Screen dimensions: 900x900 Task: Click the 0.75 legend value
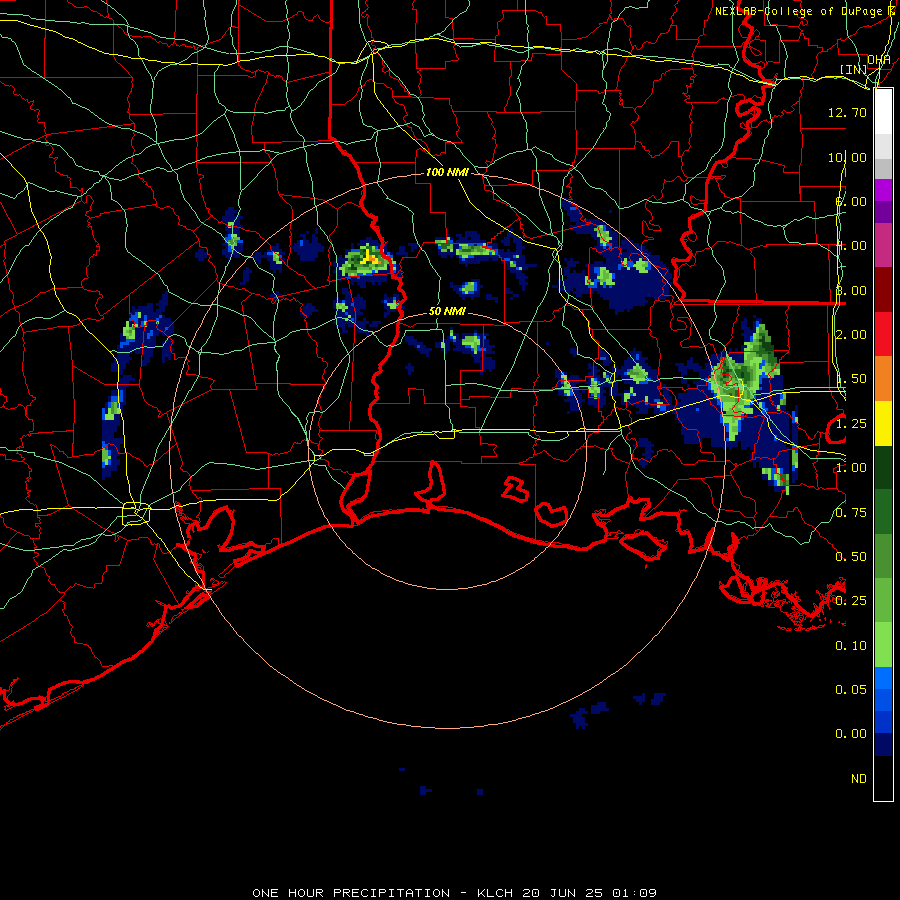851,513
